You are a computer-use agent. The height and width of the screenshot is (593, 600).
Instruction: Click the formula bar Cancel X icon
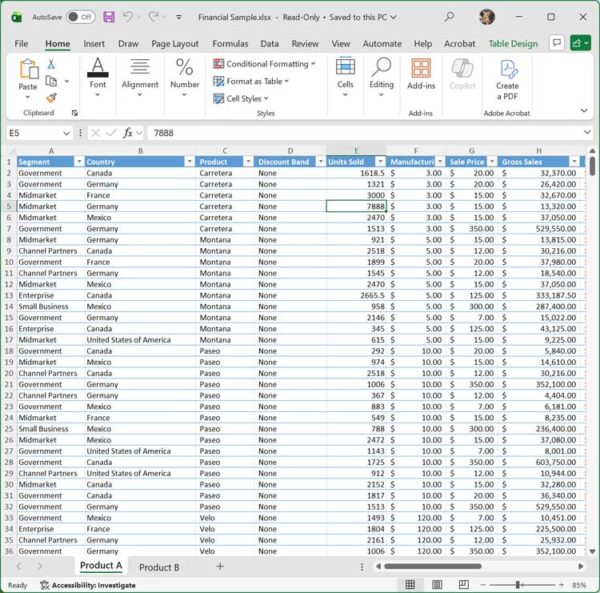pyautogui.click(x=96, y=133)
